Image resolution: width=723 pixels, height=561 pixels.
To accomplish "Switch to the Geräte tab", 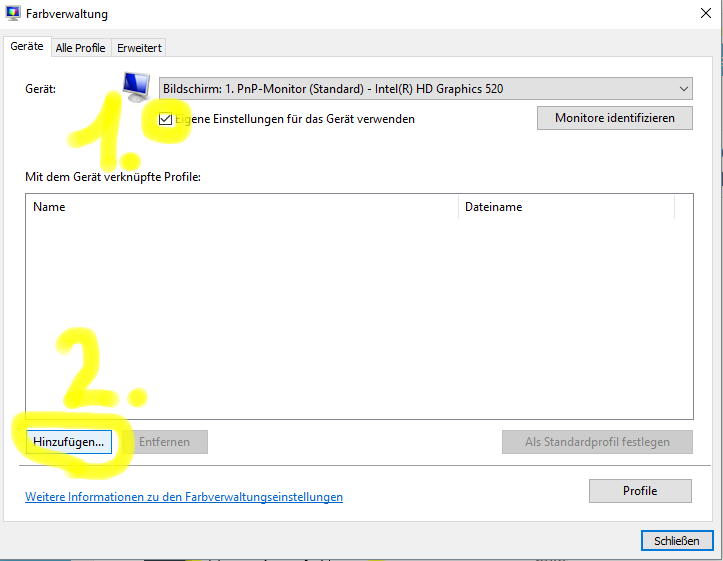I will coord(27,47).
